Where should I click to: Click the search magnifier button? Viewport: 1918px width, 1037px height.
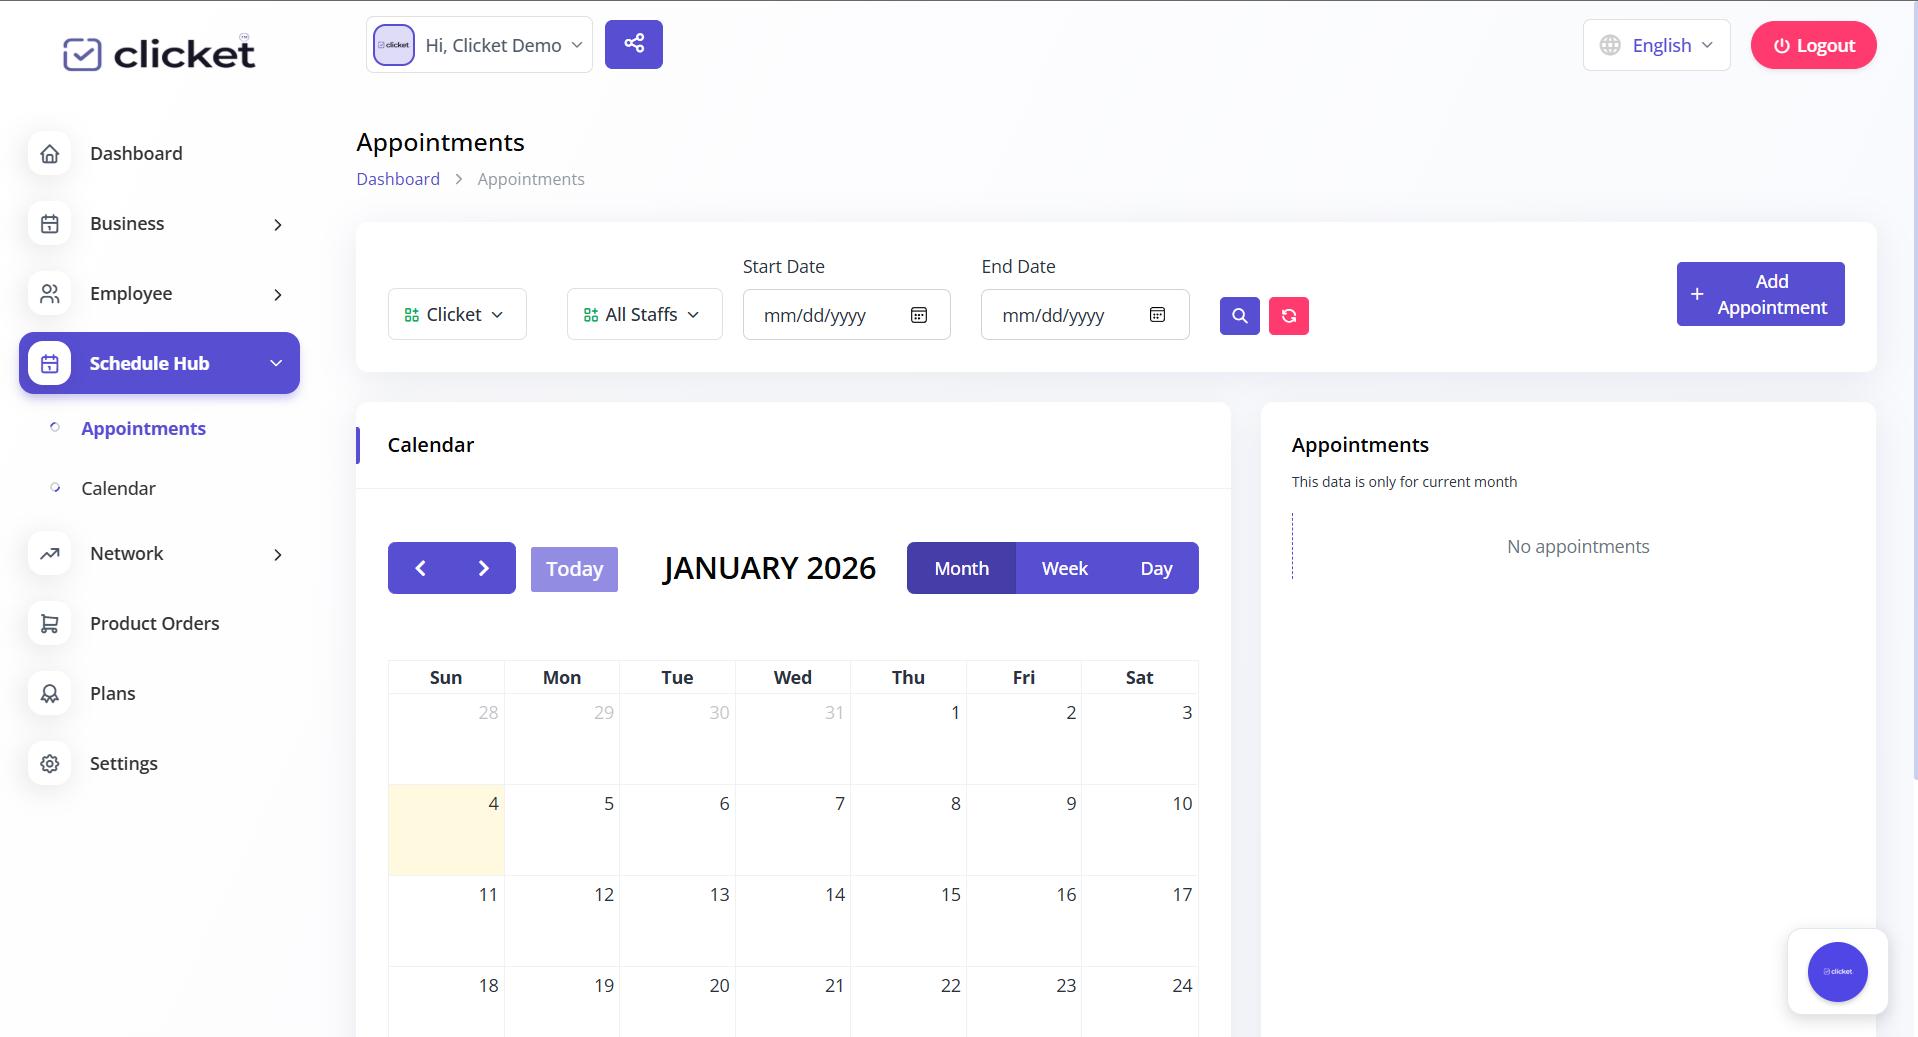pos(1239,316)
